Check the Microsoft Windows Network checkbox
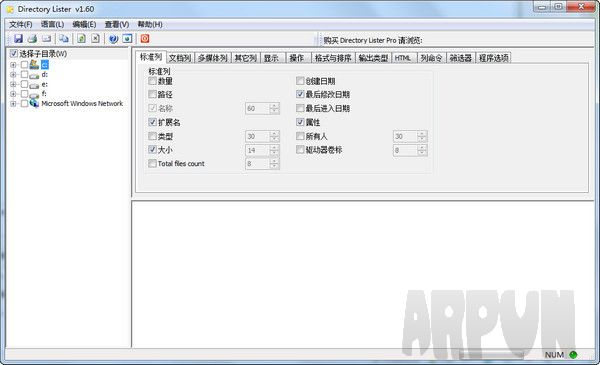The height and width of the screenshot is (365, 600). (x=24, y=103)
